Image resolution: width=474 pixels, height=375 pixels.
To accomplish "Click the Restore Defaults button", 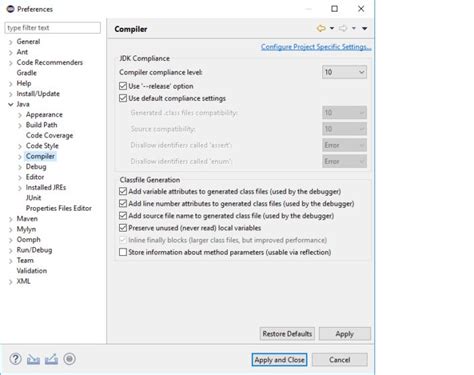I will 287,334.
